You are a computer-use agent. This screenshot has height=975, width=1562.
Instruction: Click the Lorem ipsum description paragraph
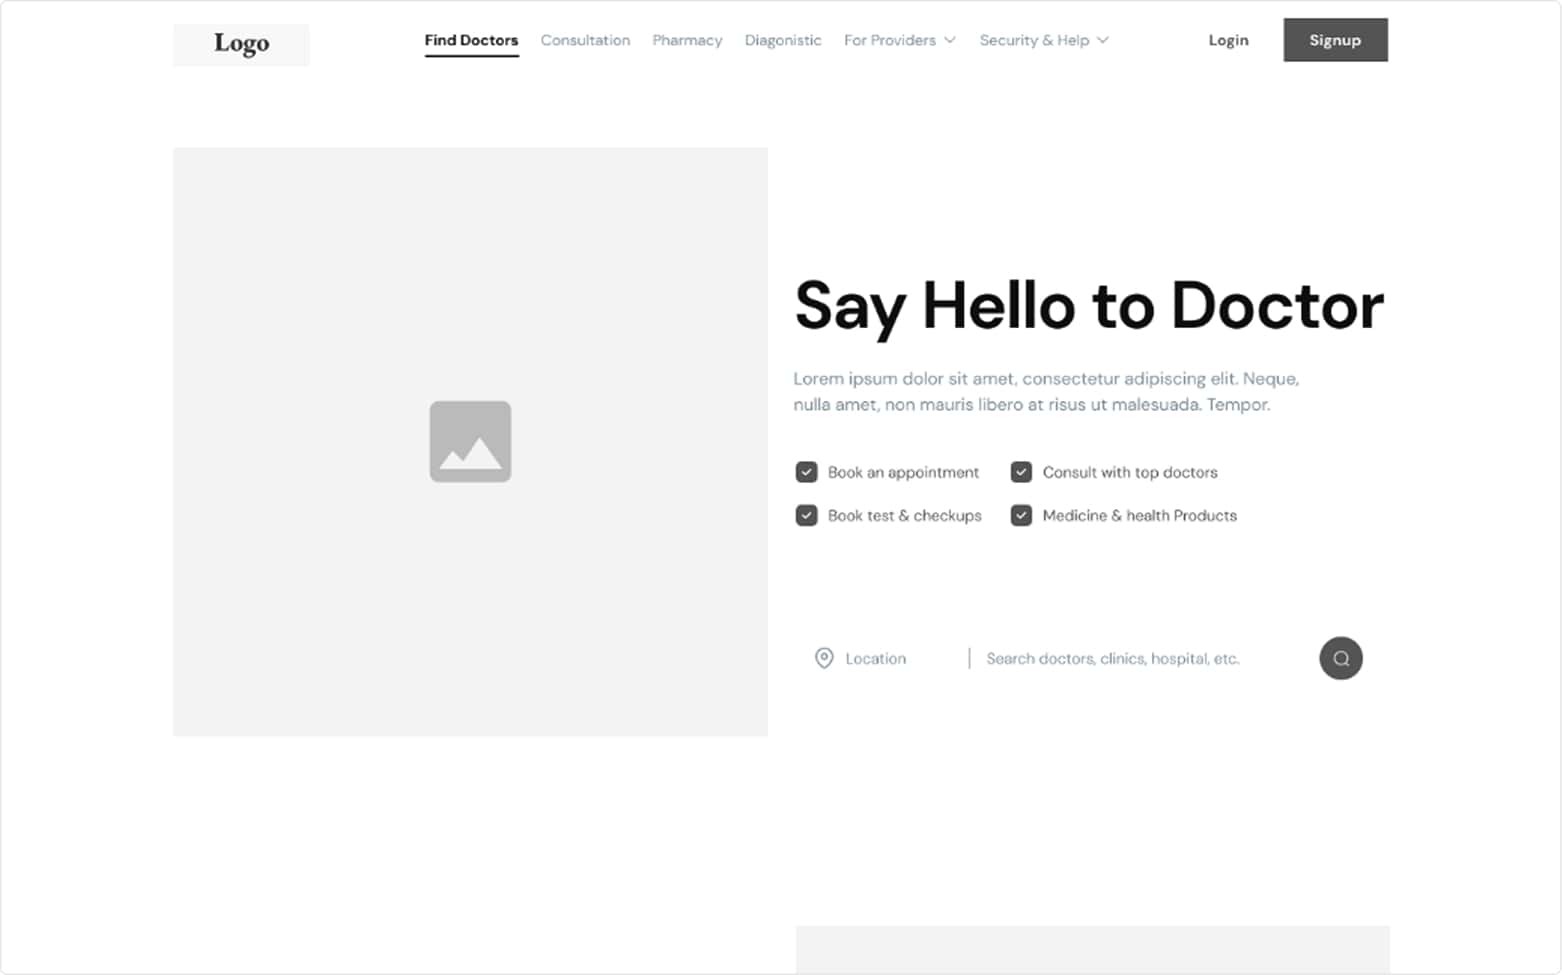[x=1045, y=391]
